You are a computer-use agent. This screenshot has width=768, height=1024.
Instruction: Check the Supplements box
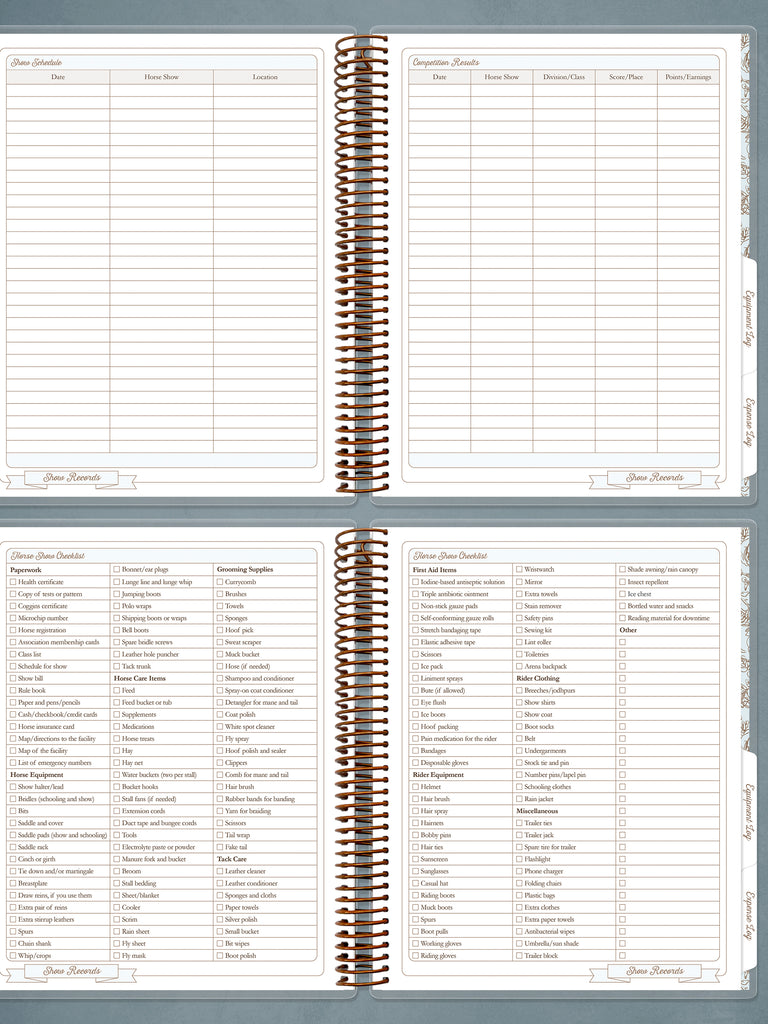click(116, 714)
